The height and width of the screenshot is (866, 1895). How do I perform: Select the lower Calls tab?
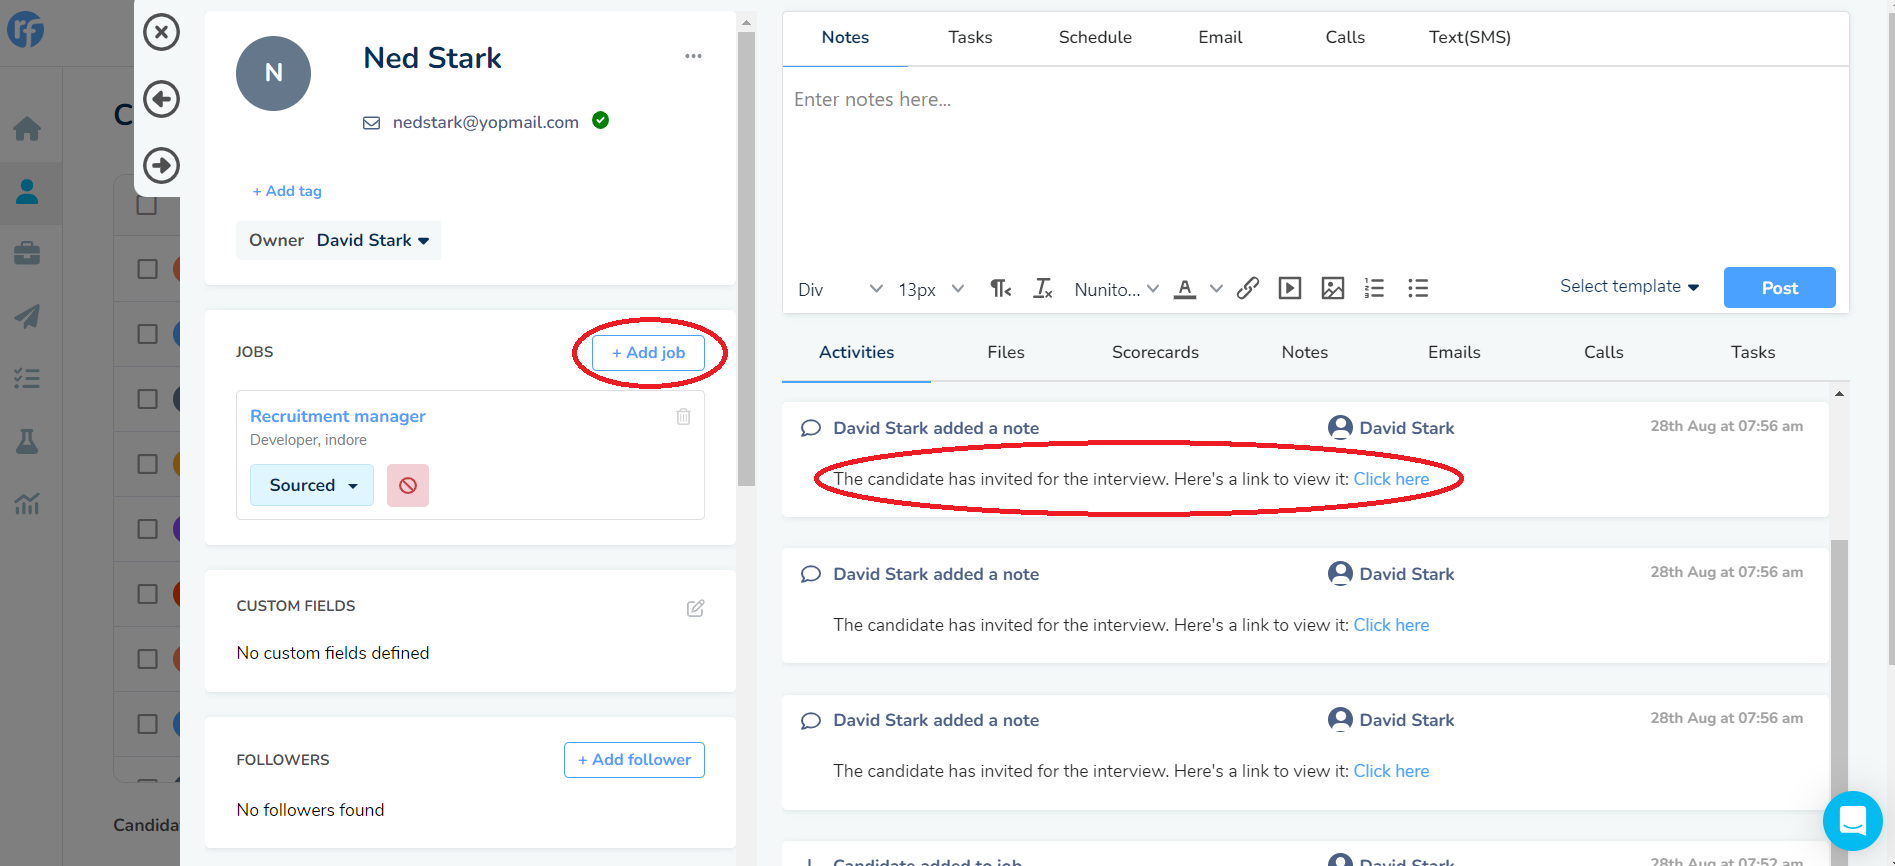point(1604,352)
